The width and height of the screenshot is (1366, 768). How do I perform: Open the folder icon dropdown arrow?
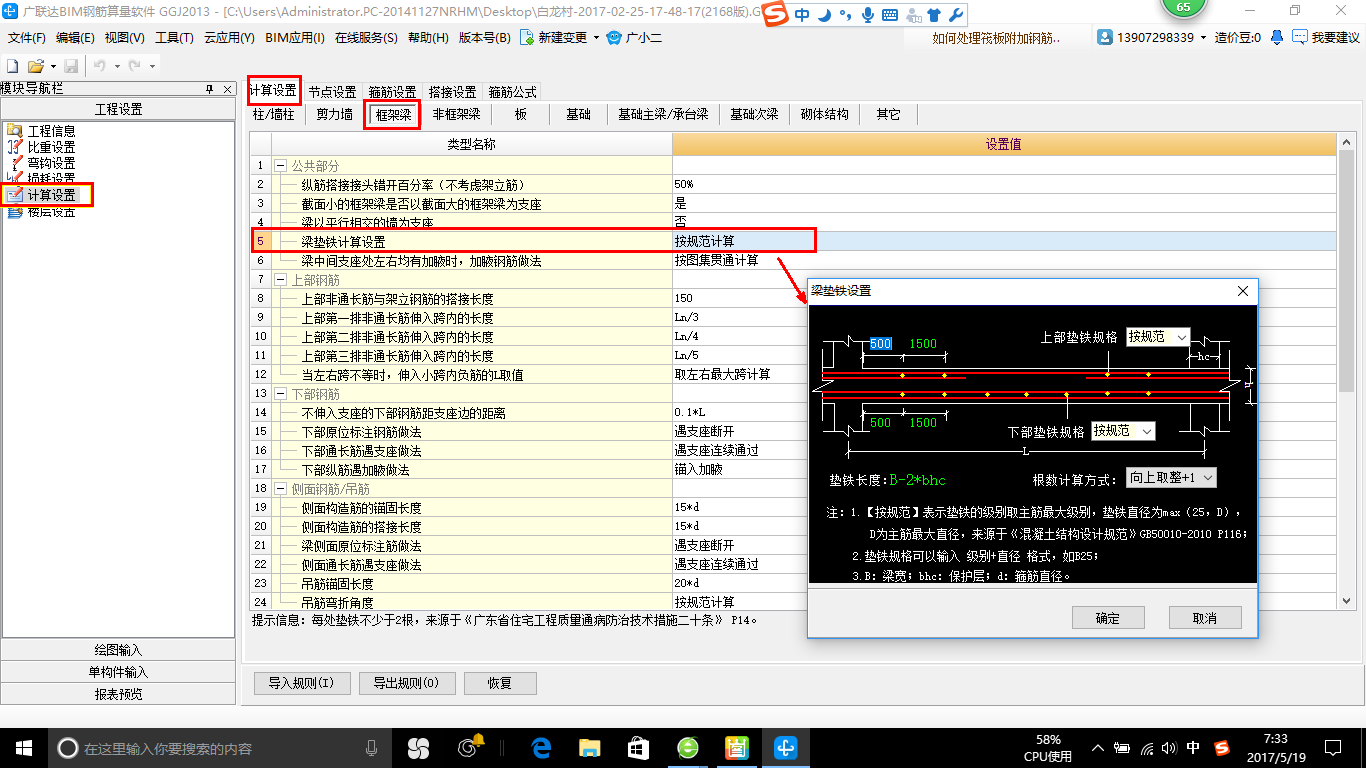[52, 66]
